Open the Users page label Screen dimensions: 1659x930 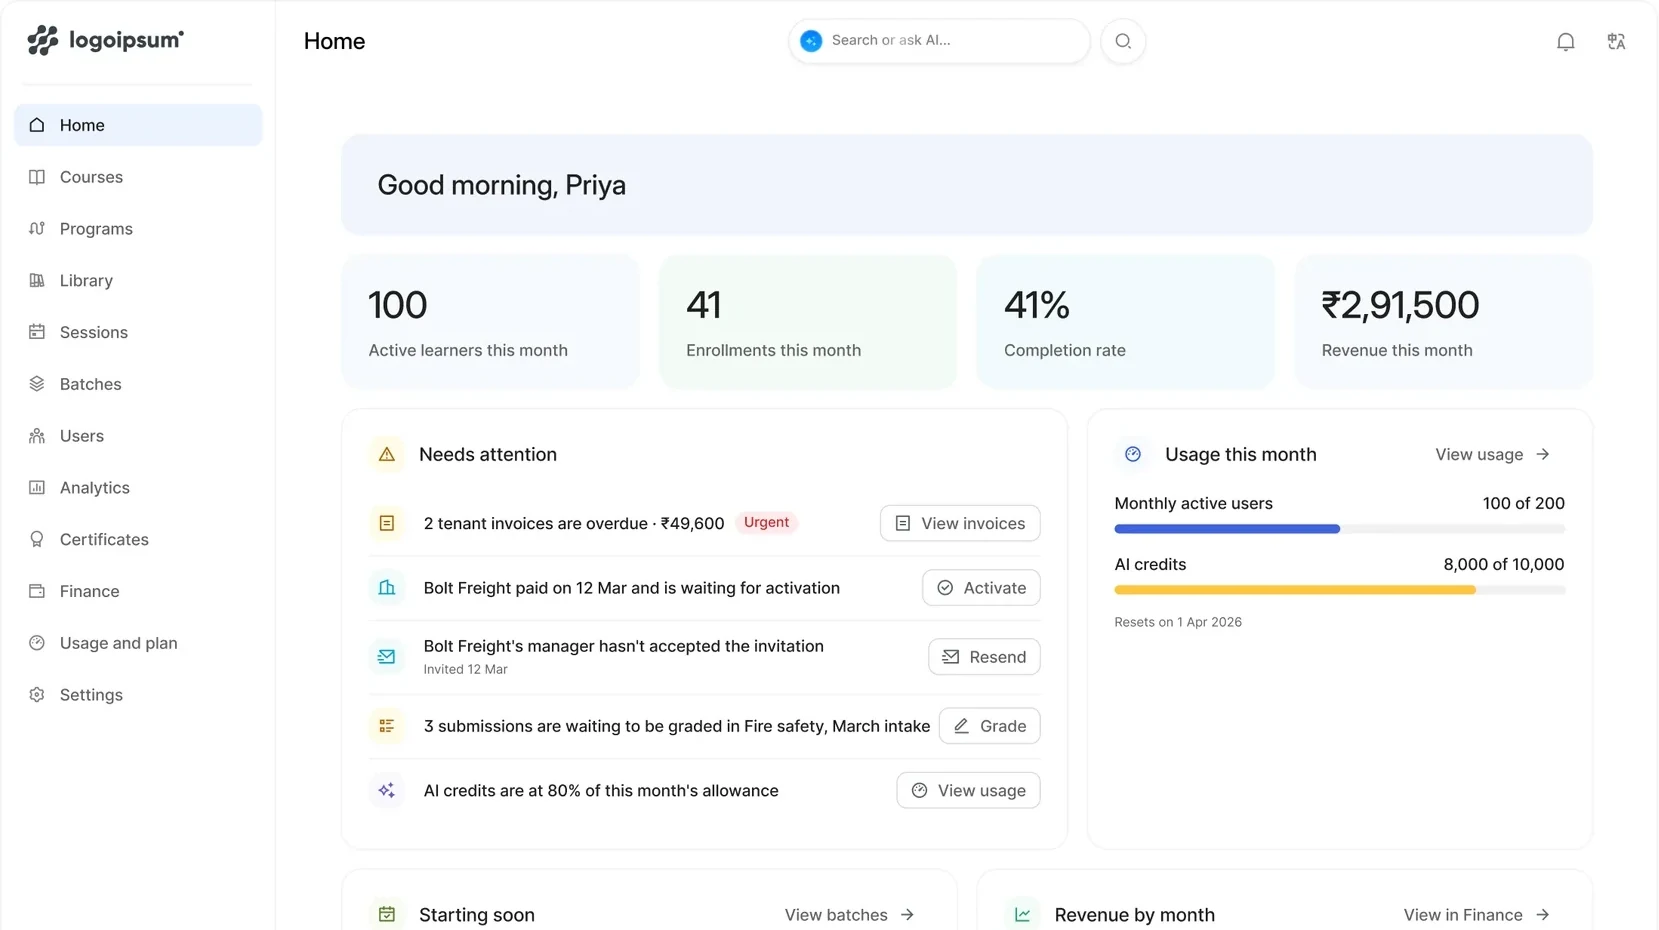82,436
